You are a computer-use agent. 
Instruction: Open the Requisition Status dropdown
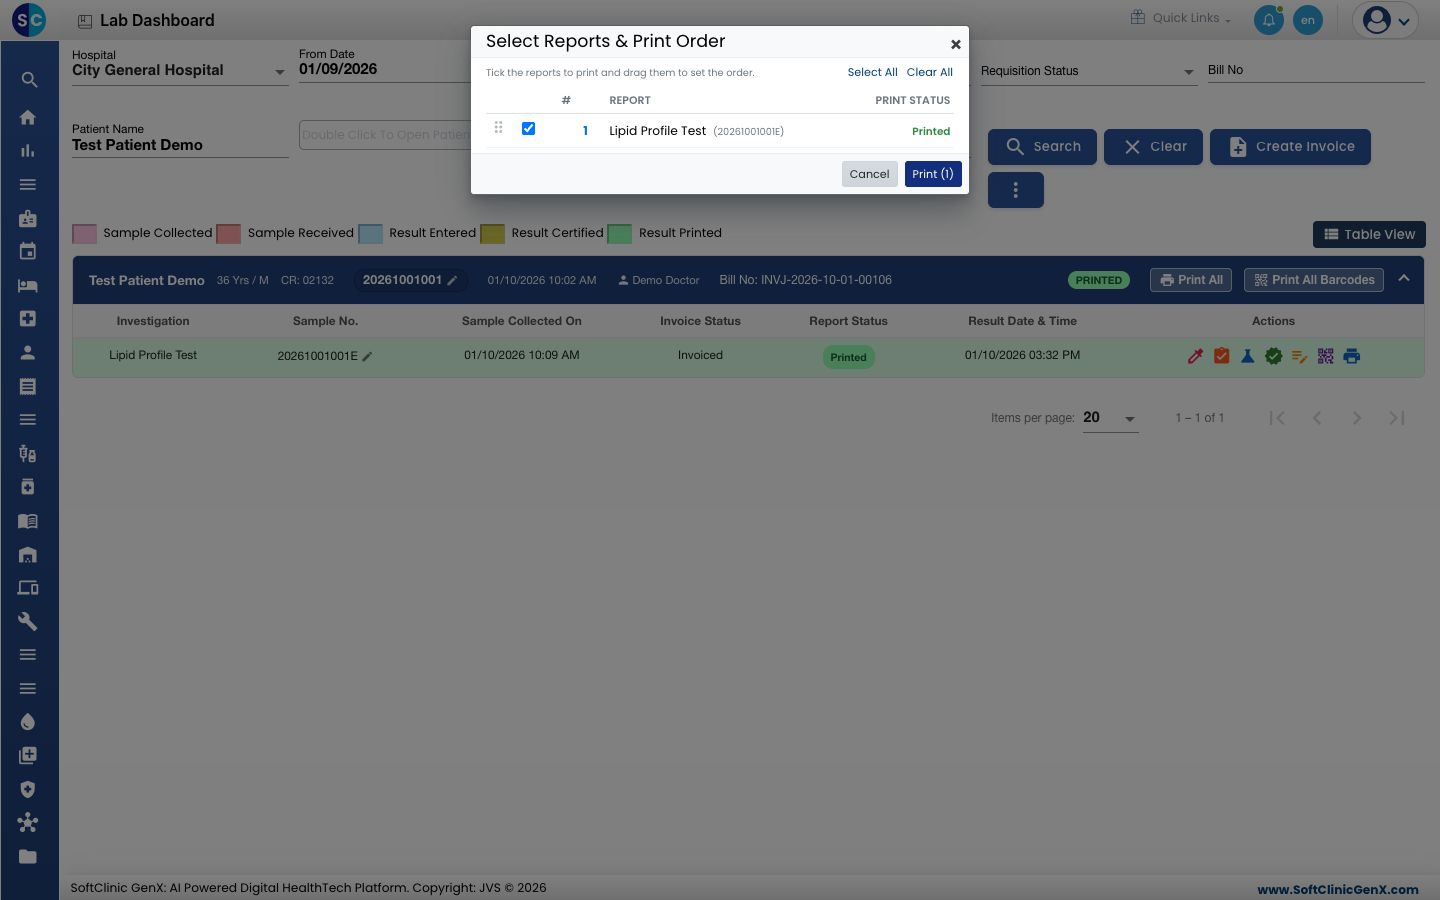(x=1088, y=71)
